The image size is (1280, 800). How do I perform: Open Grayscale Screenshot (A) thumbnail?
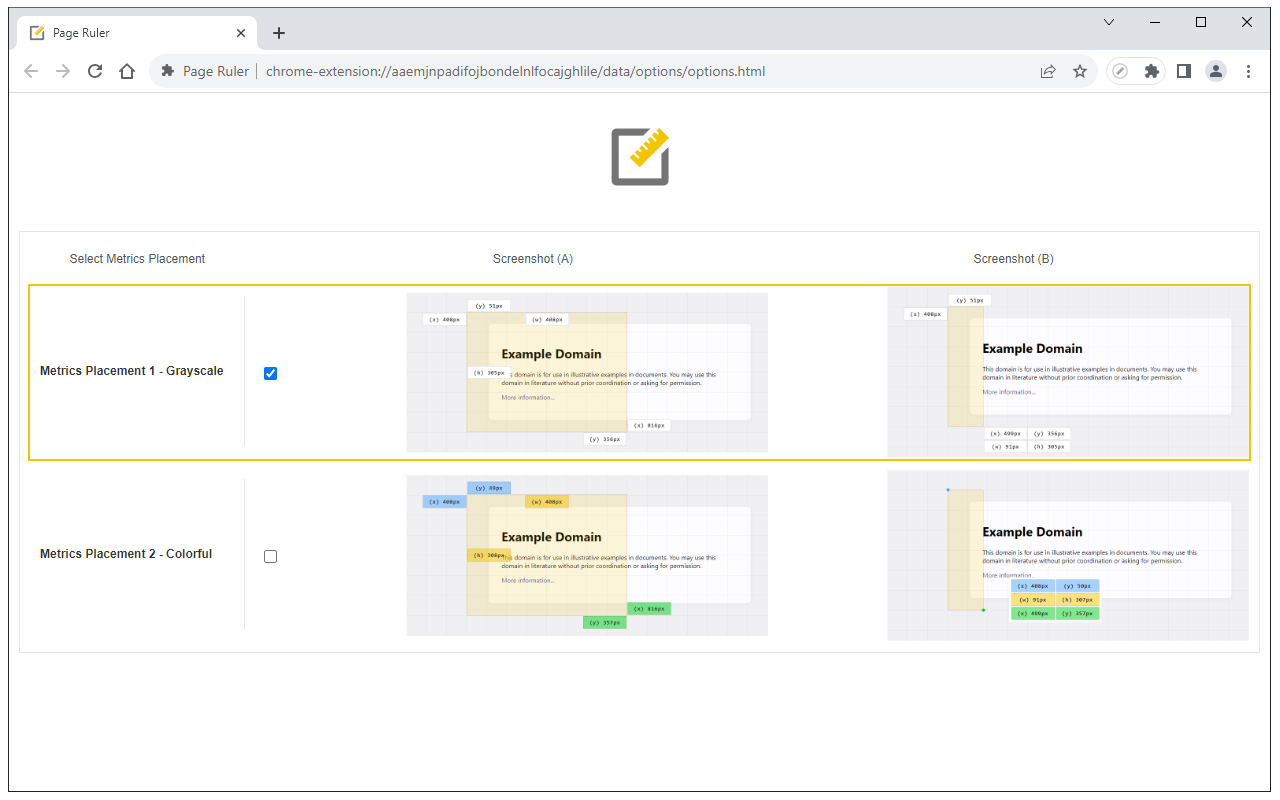click(587, 372)
